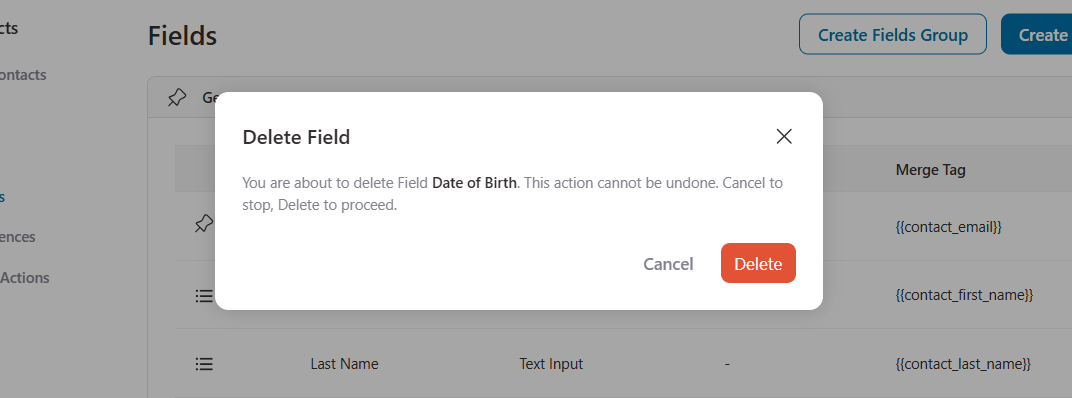
Task: Click the blue Create button at top right
Action: [1036, 34]
